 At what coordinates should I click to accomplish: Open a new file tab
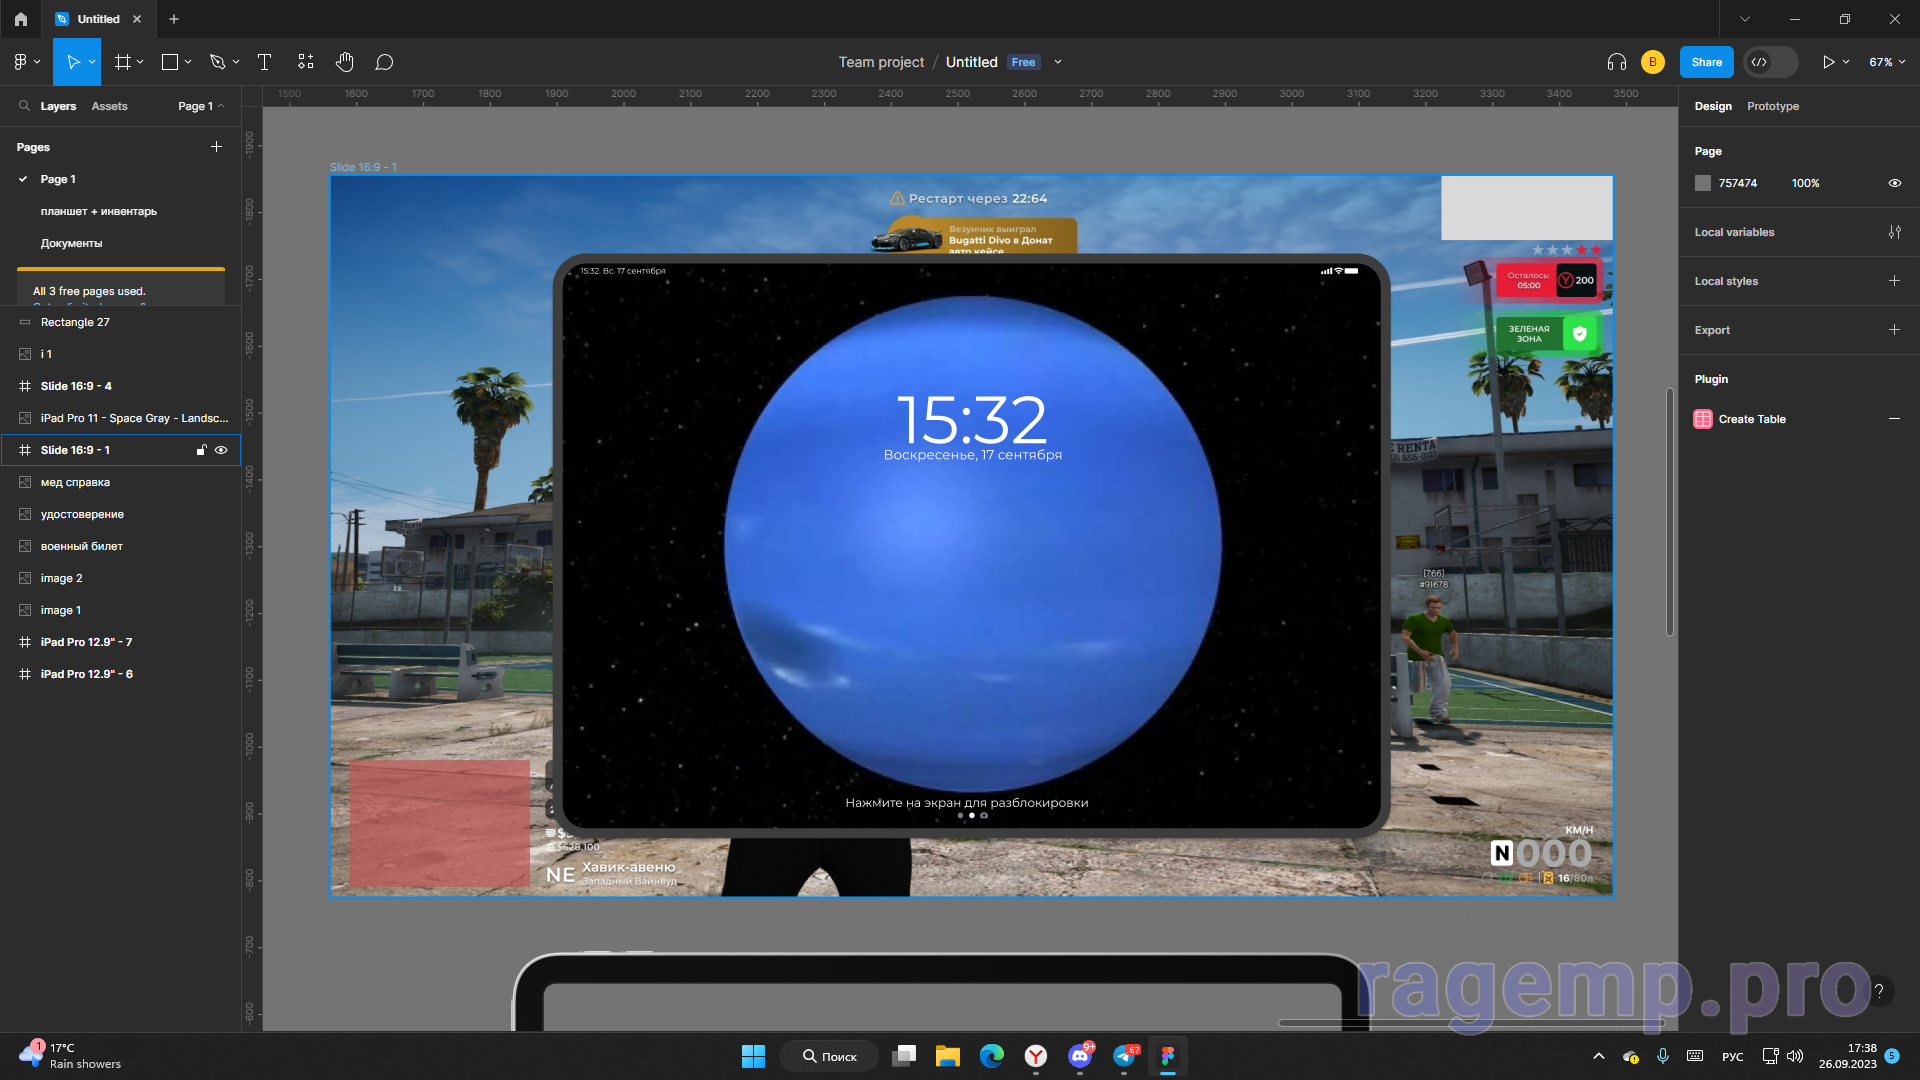(174, 19)
